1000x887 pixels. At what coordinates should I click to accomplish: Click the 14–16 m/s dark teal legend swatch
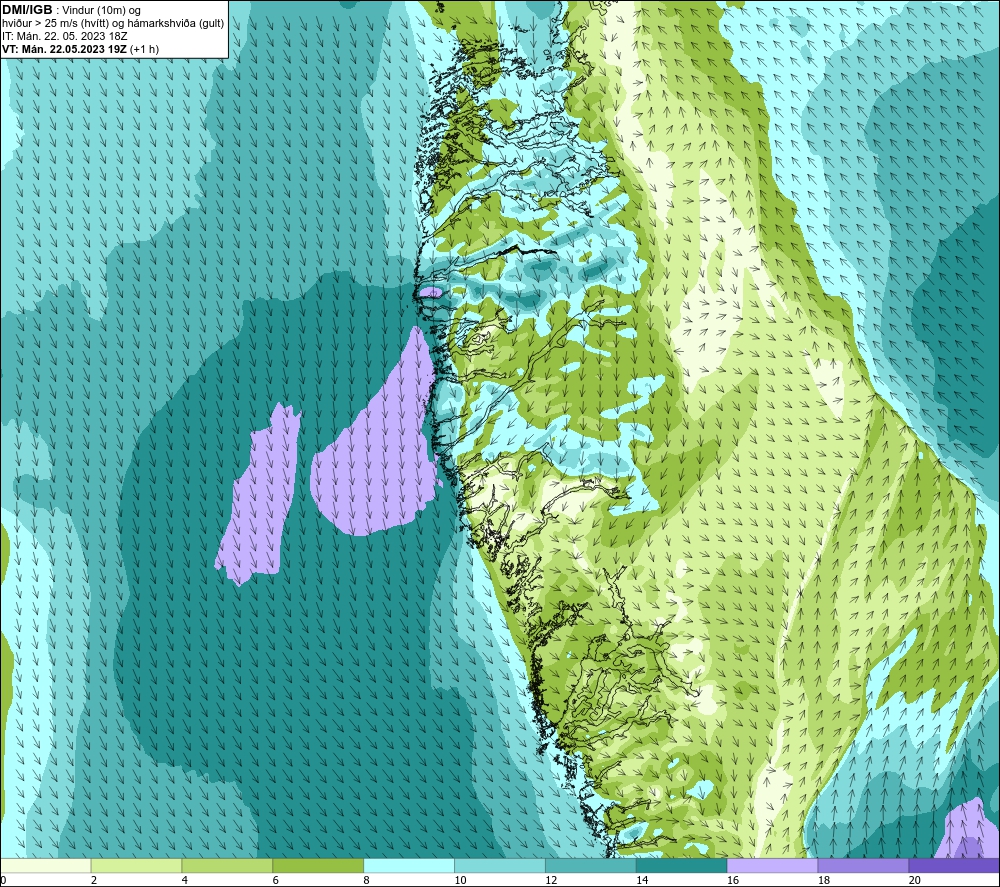click(681, 866)
